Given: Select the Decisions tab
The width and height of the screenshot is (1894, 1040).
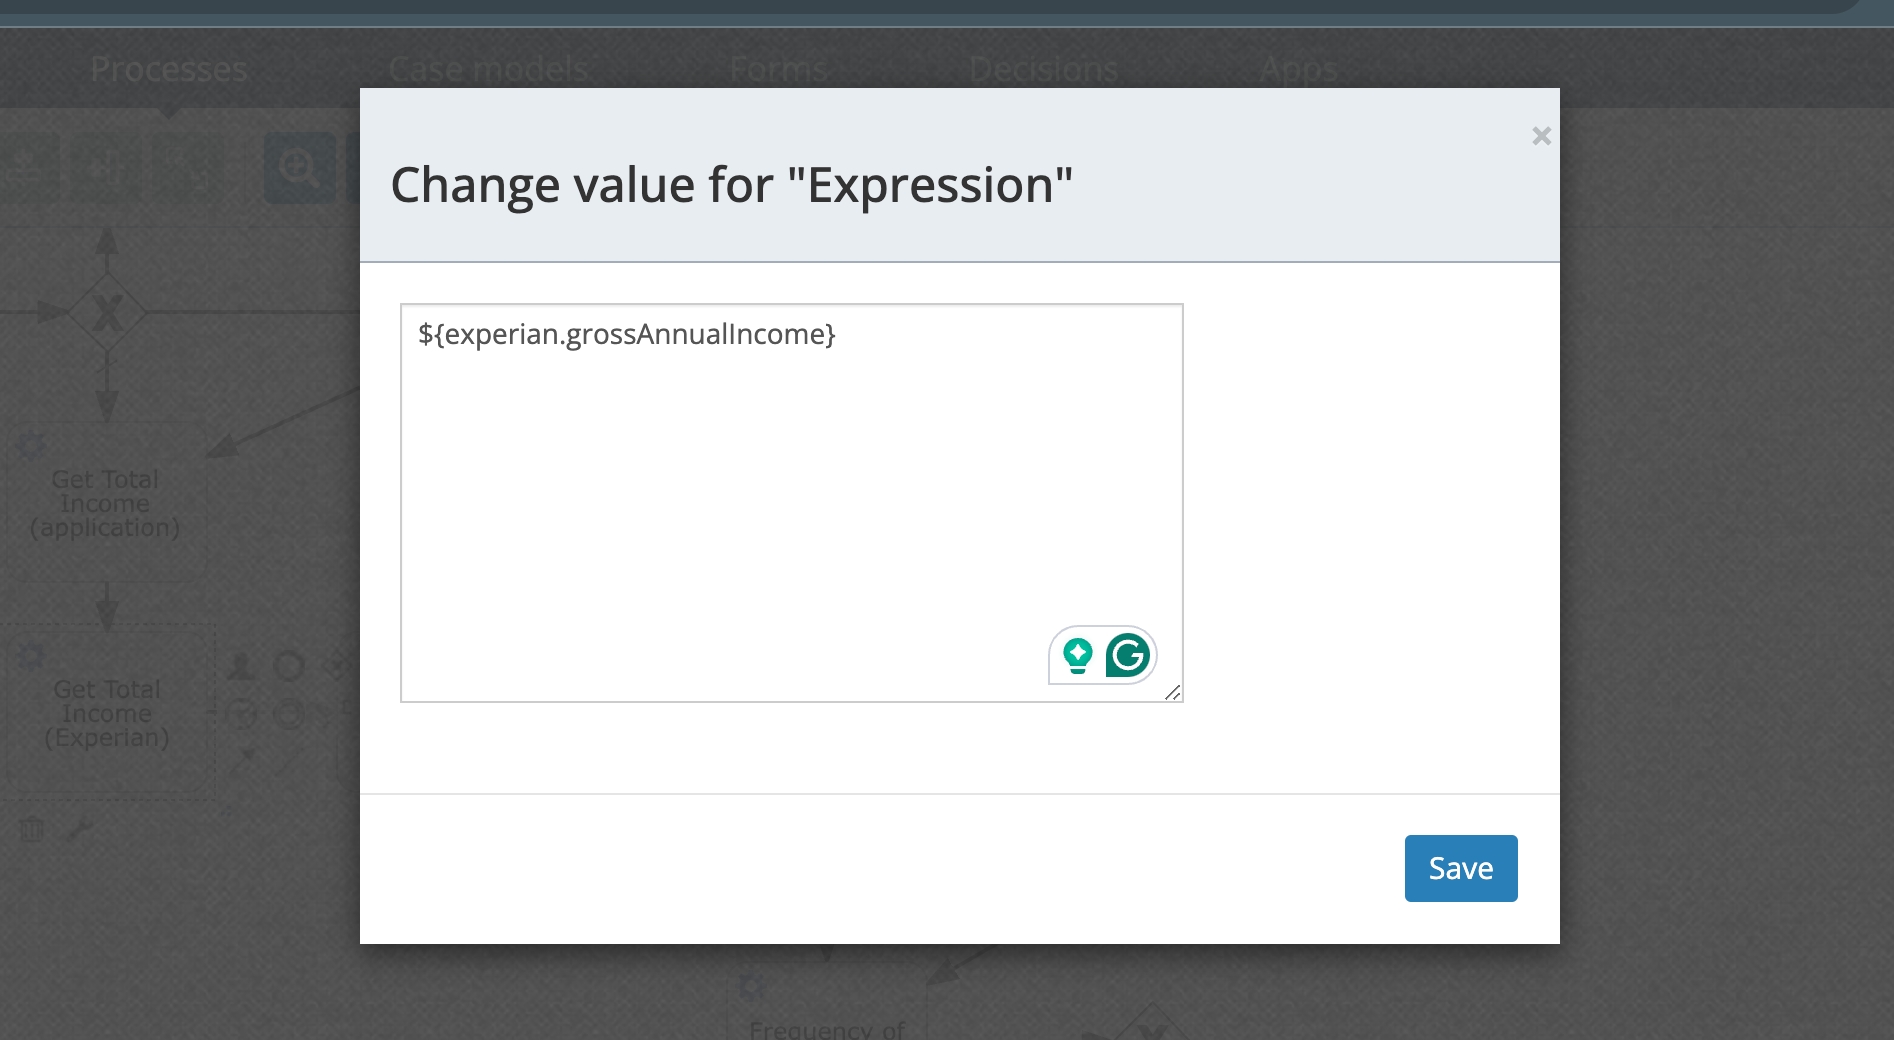Looking at the screenshot, I should coord(1043,69).
